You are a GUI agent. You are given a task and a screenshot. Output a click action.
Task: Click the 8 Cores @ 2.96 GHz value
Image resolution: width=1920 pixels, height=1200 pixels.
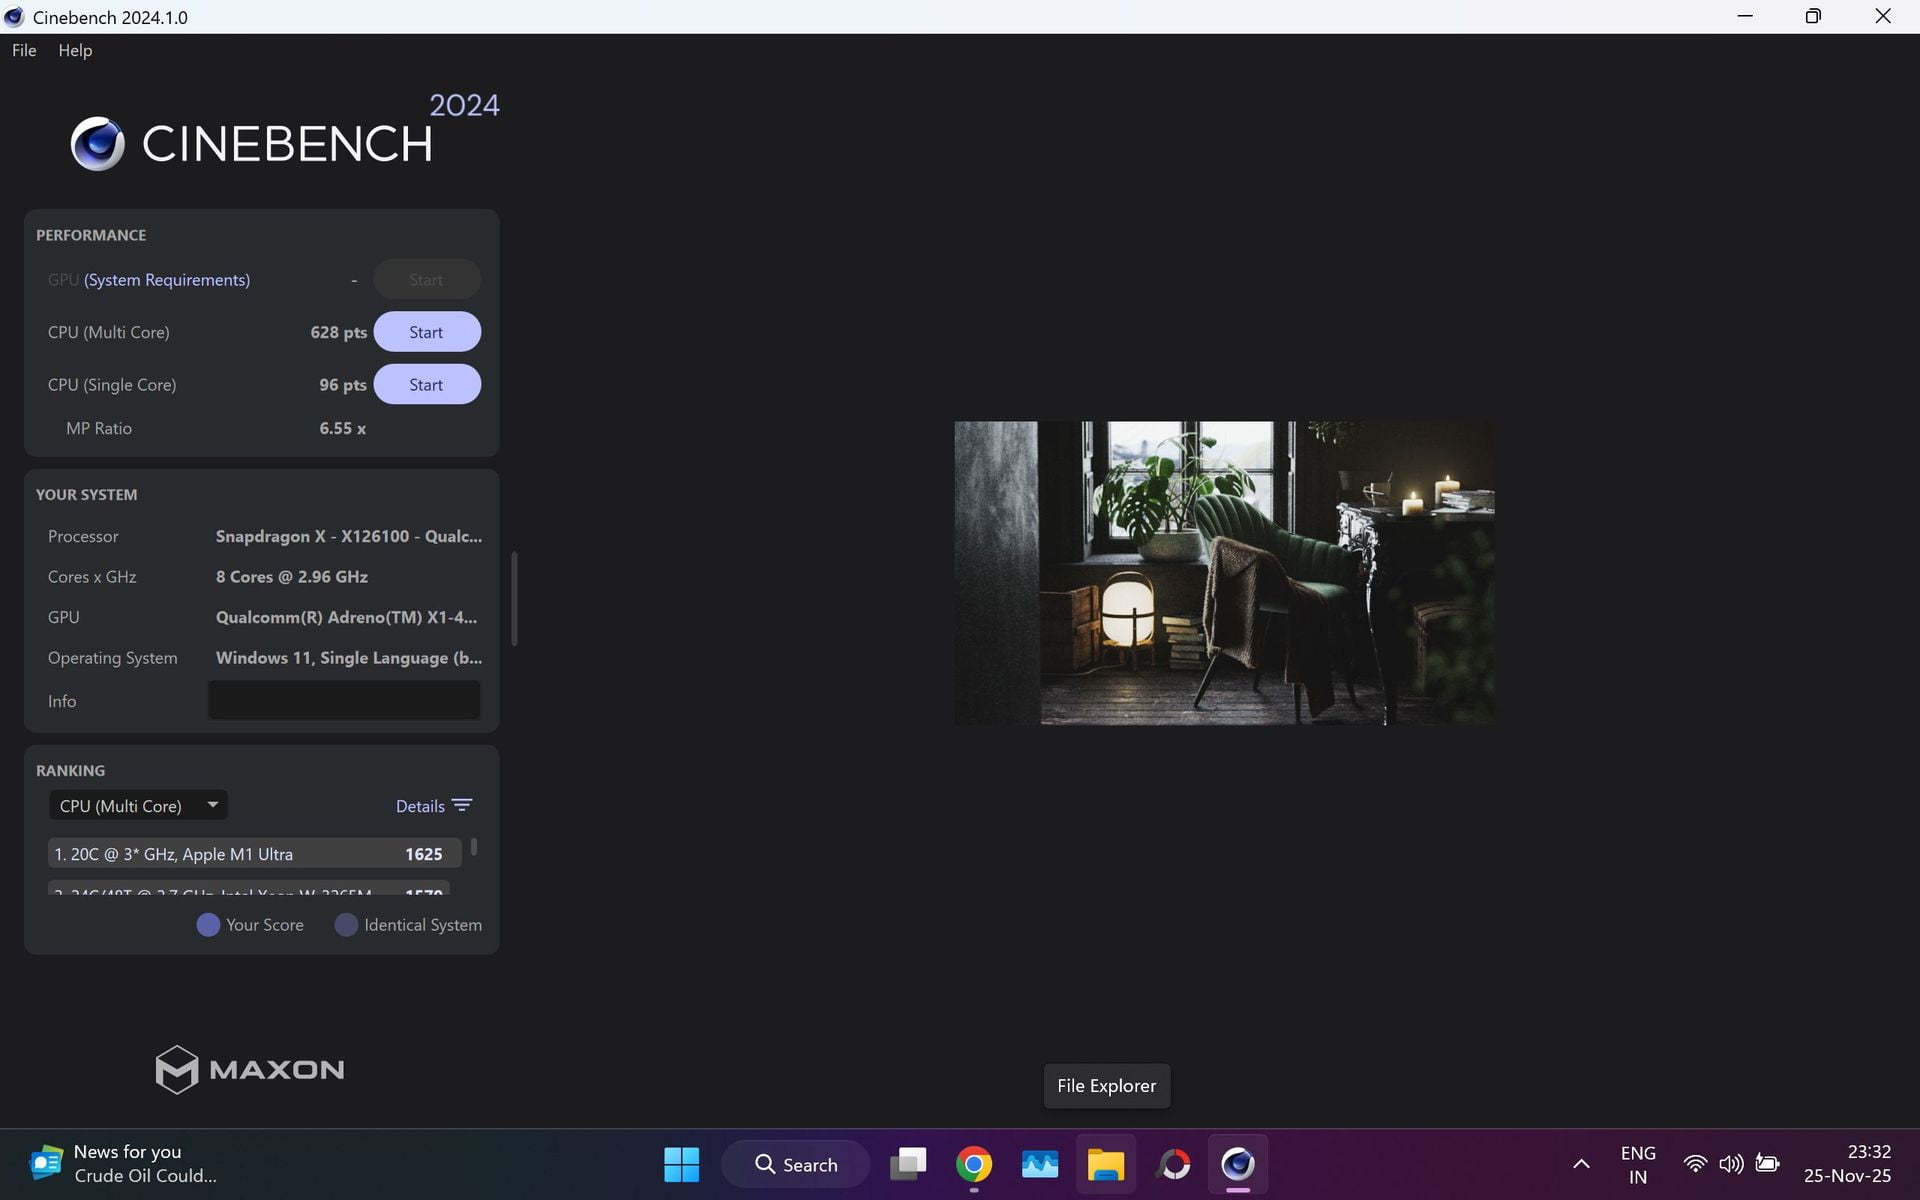[292, 577]
